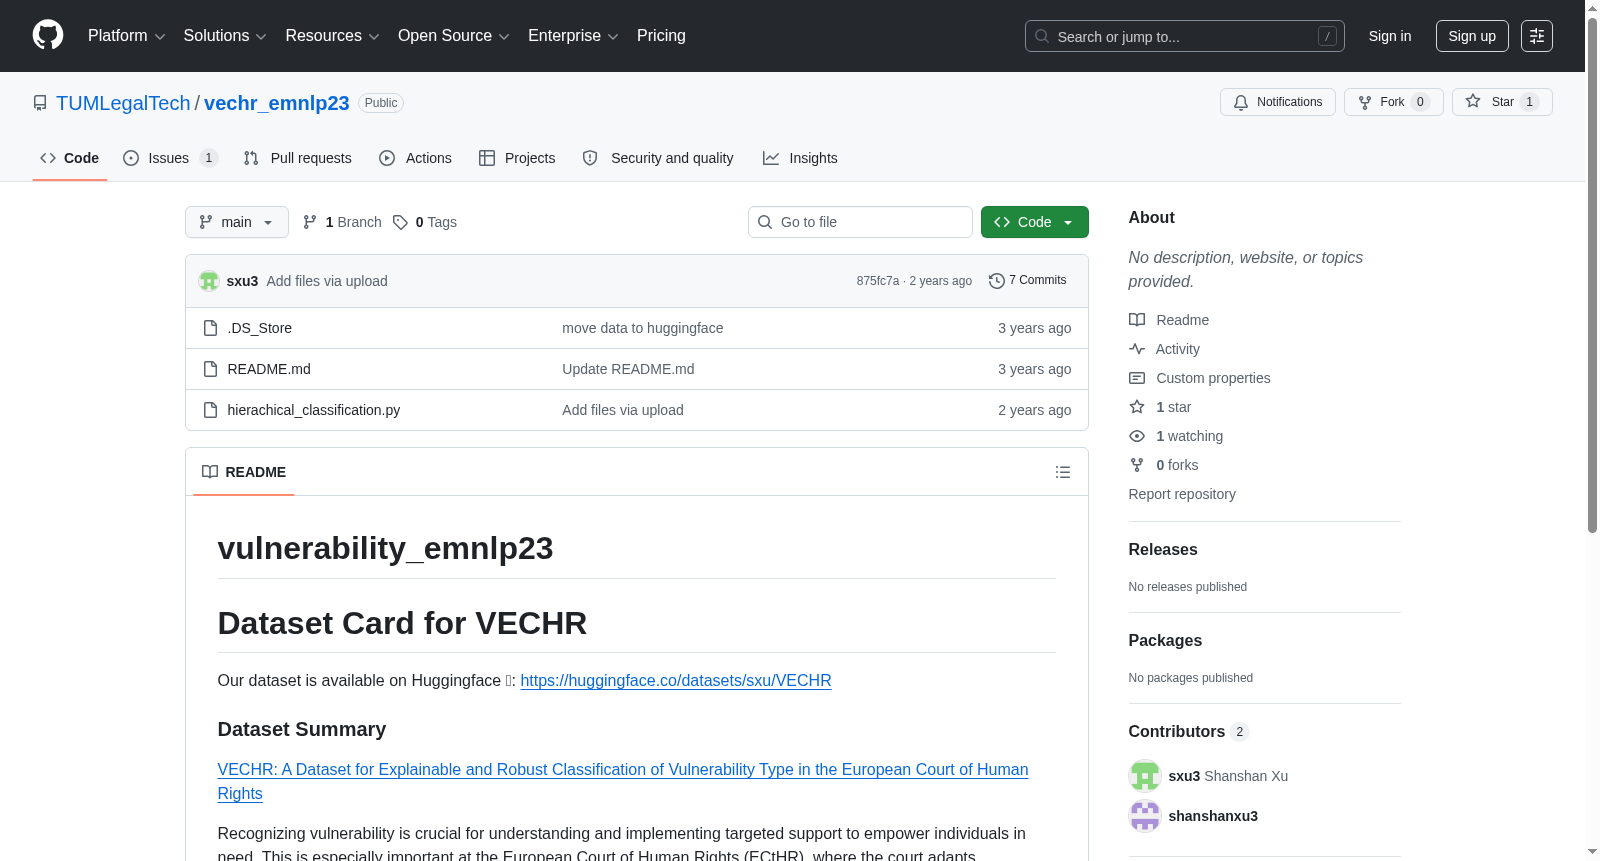Image resolution: width=1600 pixels, height=861 pixels.
Task: Expand the Resources menu
Action: pos(333,36)
